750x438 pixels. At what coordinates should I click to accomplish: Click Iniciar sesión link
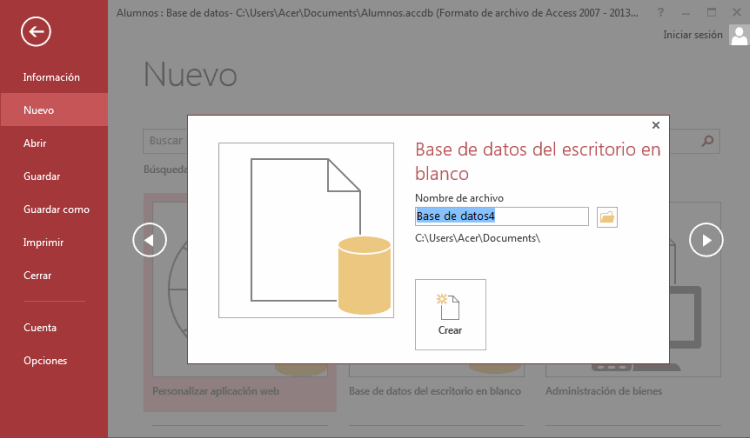coord(692,35)
